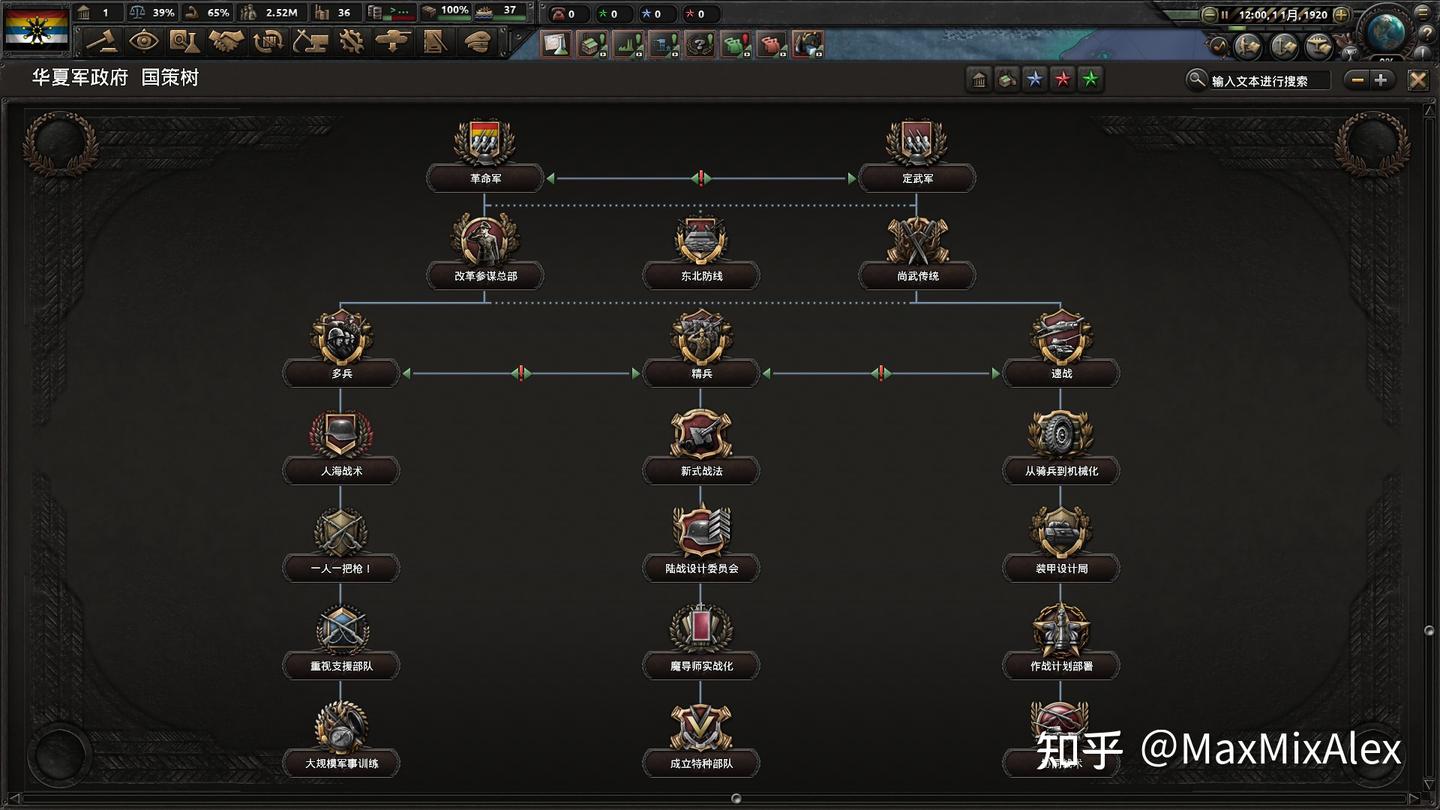Open the logistics menu

434,41
